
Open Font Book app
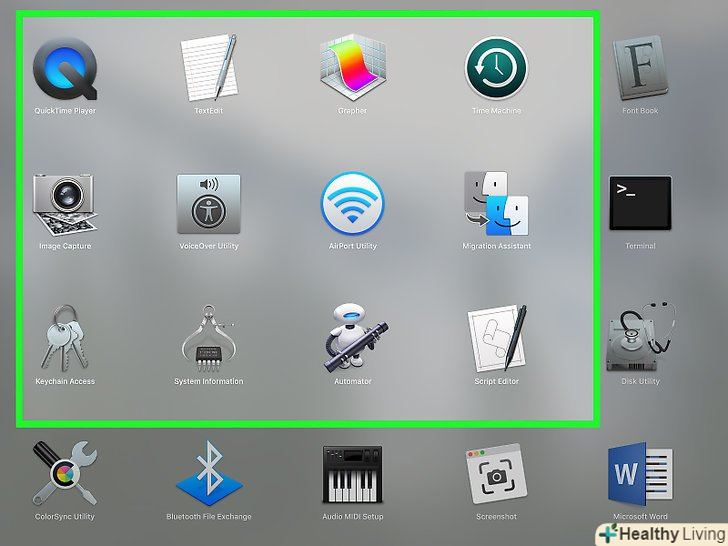[640, 68]
